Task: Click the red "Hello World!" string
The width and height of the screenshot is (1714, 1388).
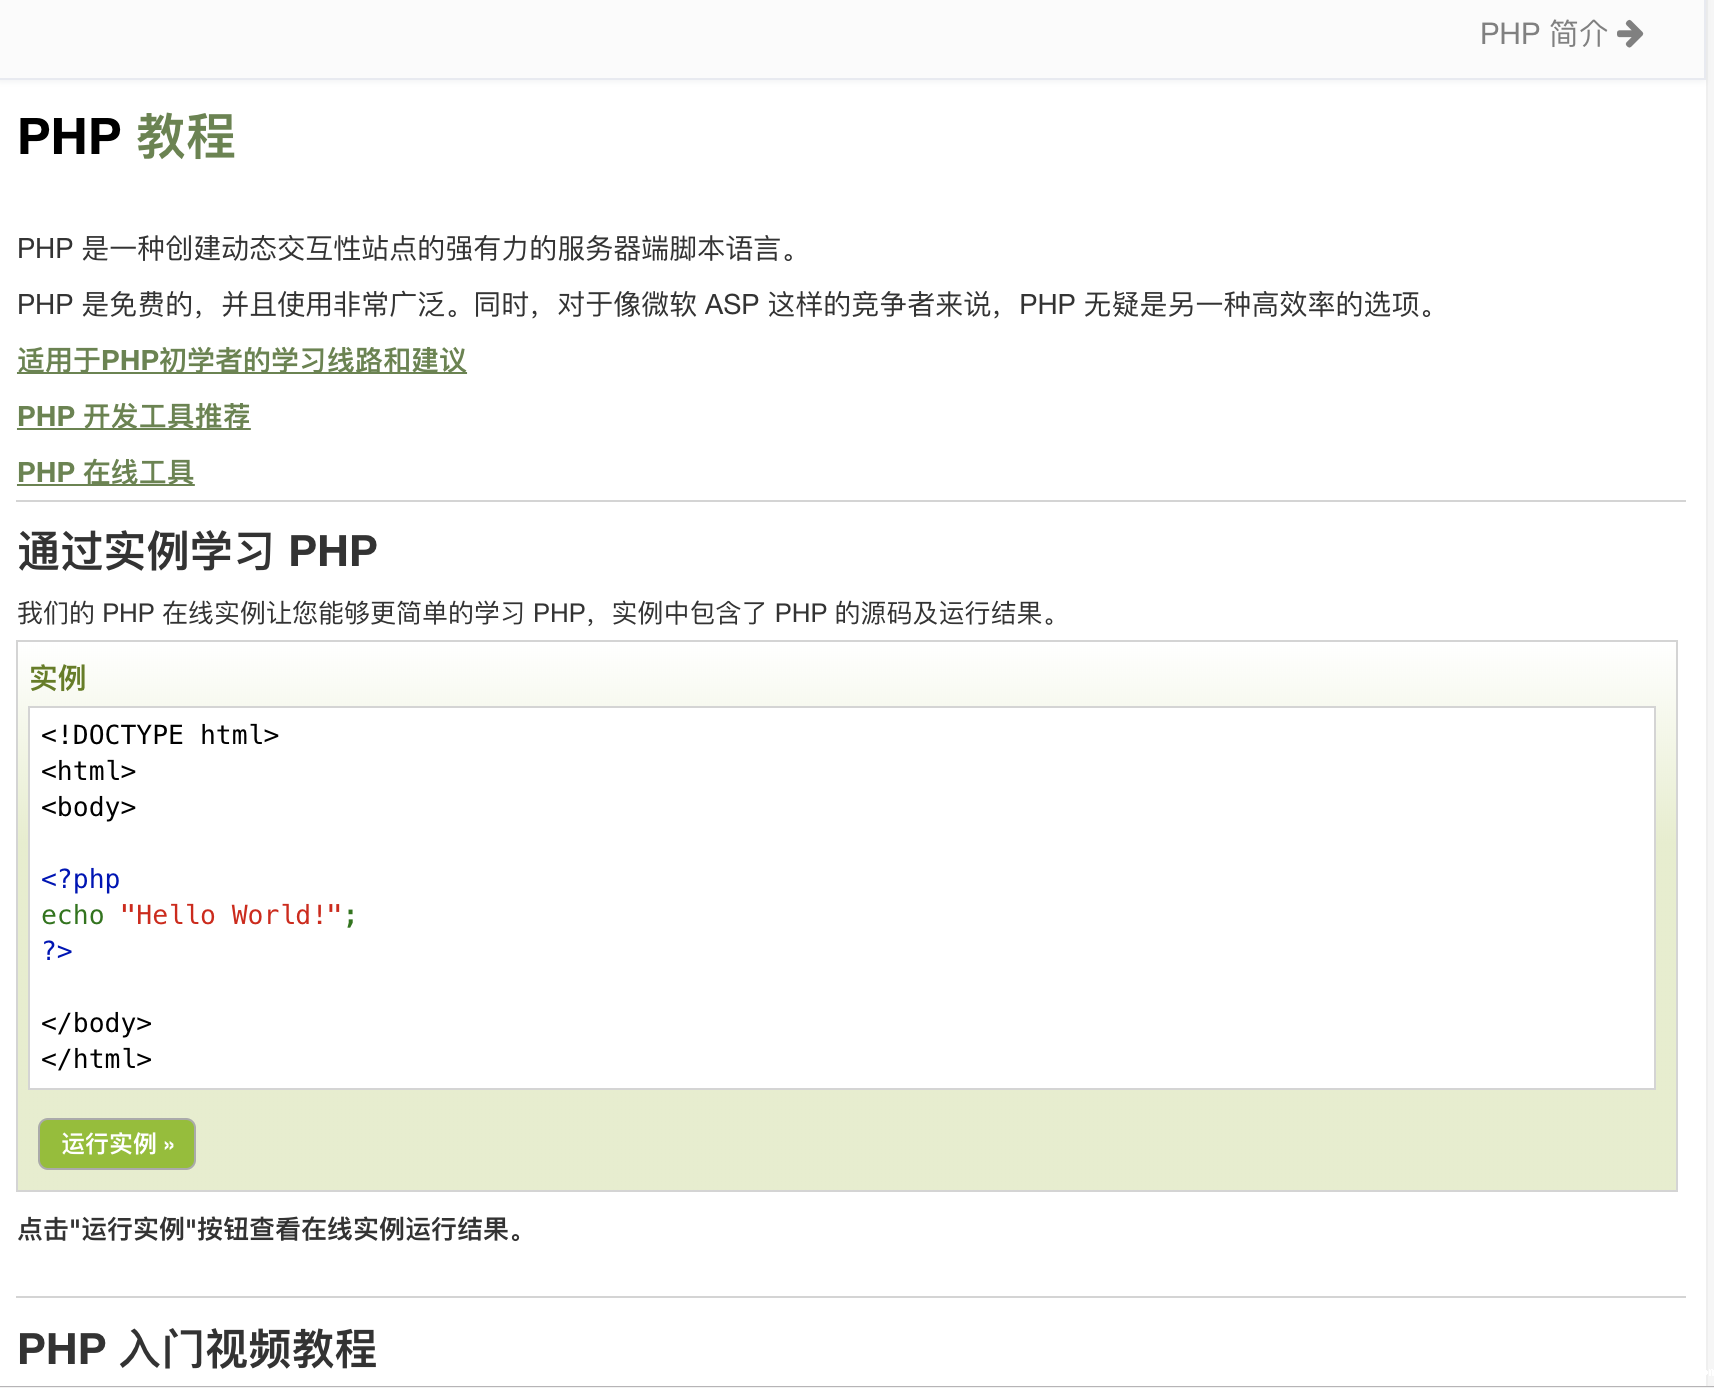Action: 231,915
